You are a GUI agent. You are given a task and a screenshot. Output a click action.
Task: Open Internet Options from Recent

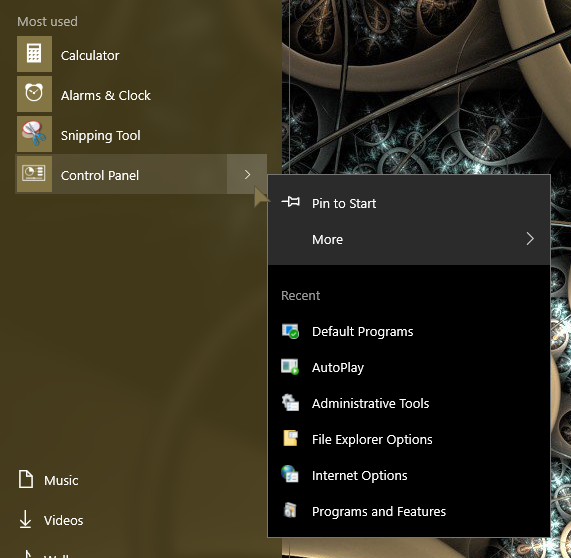[409, 475]
